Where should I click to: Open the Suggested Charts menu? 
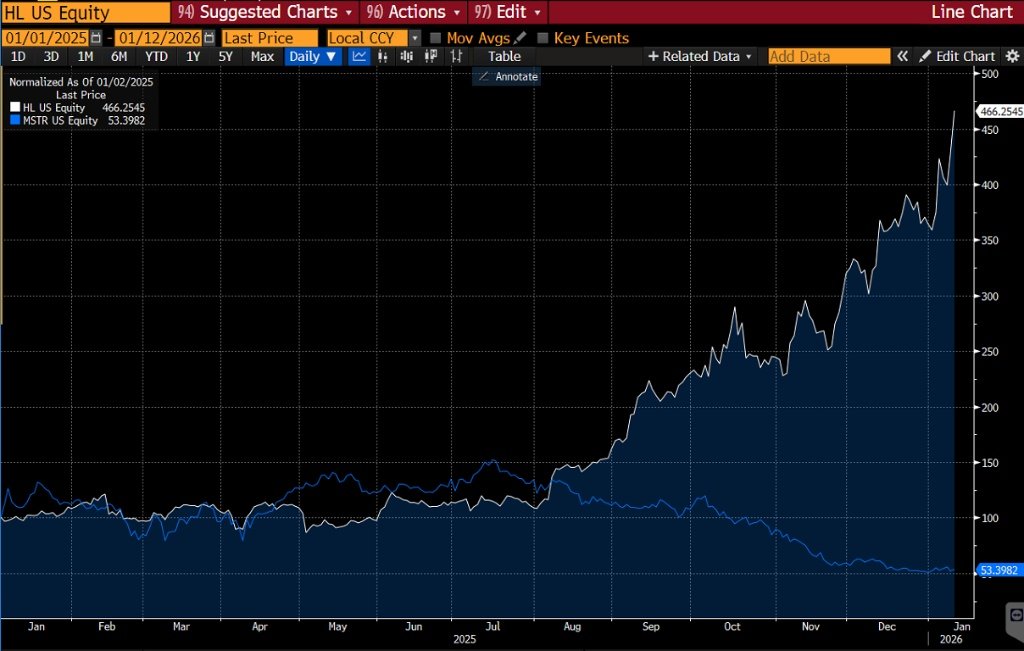pos(264,12)
